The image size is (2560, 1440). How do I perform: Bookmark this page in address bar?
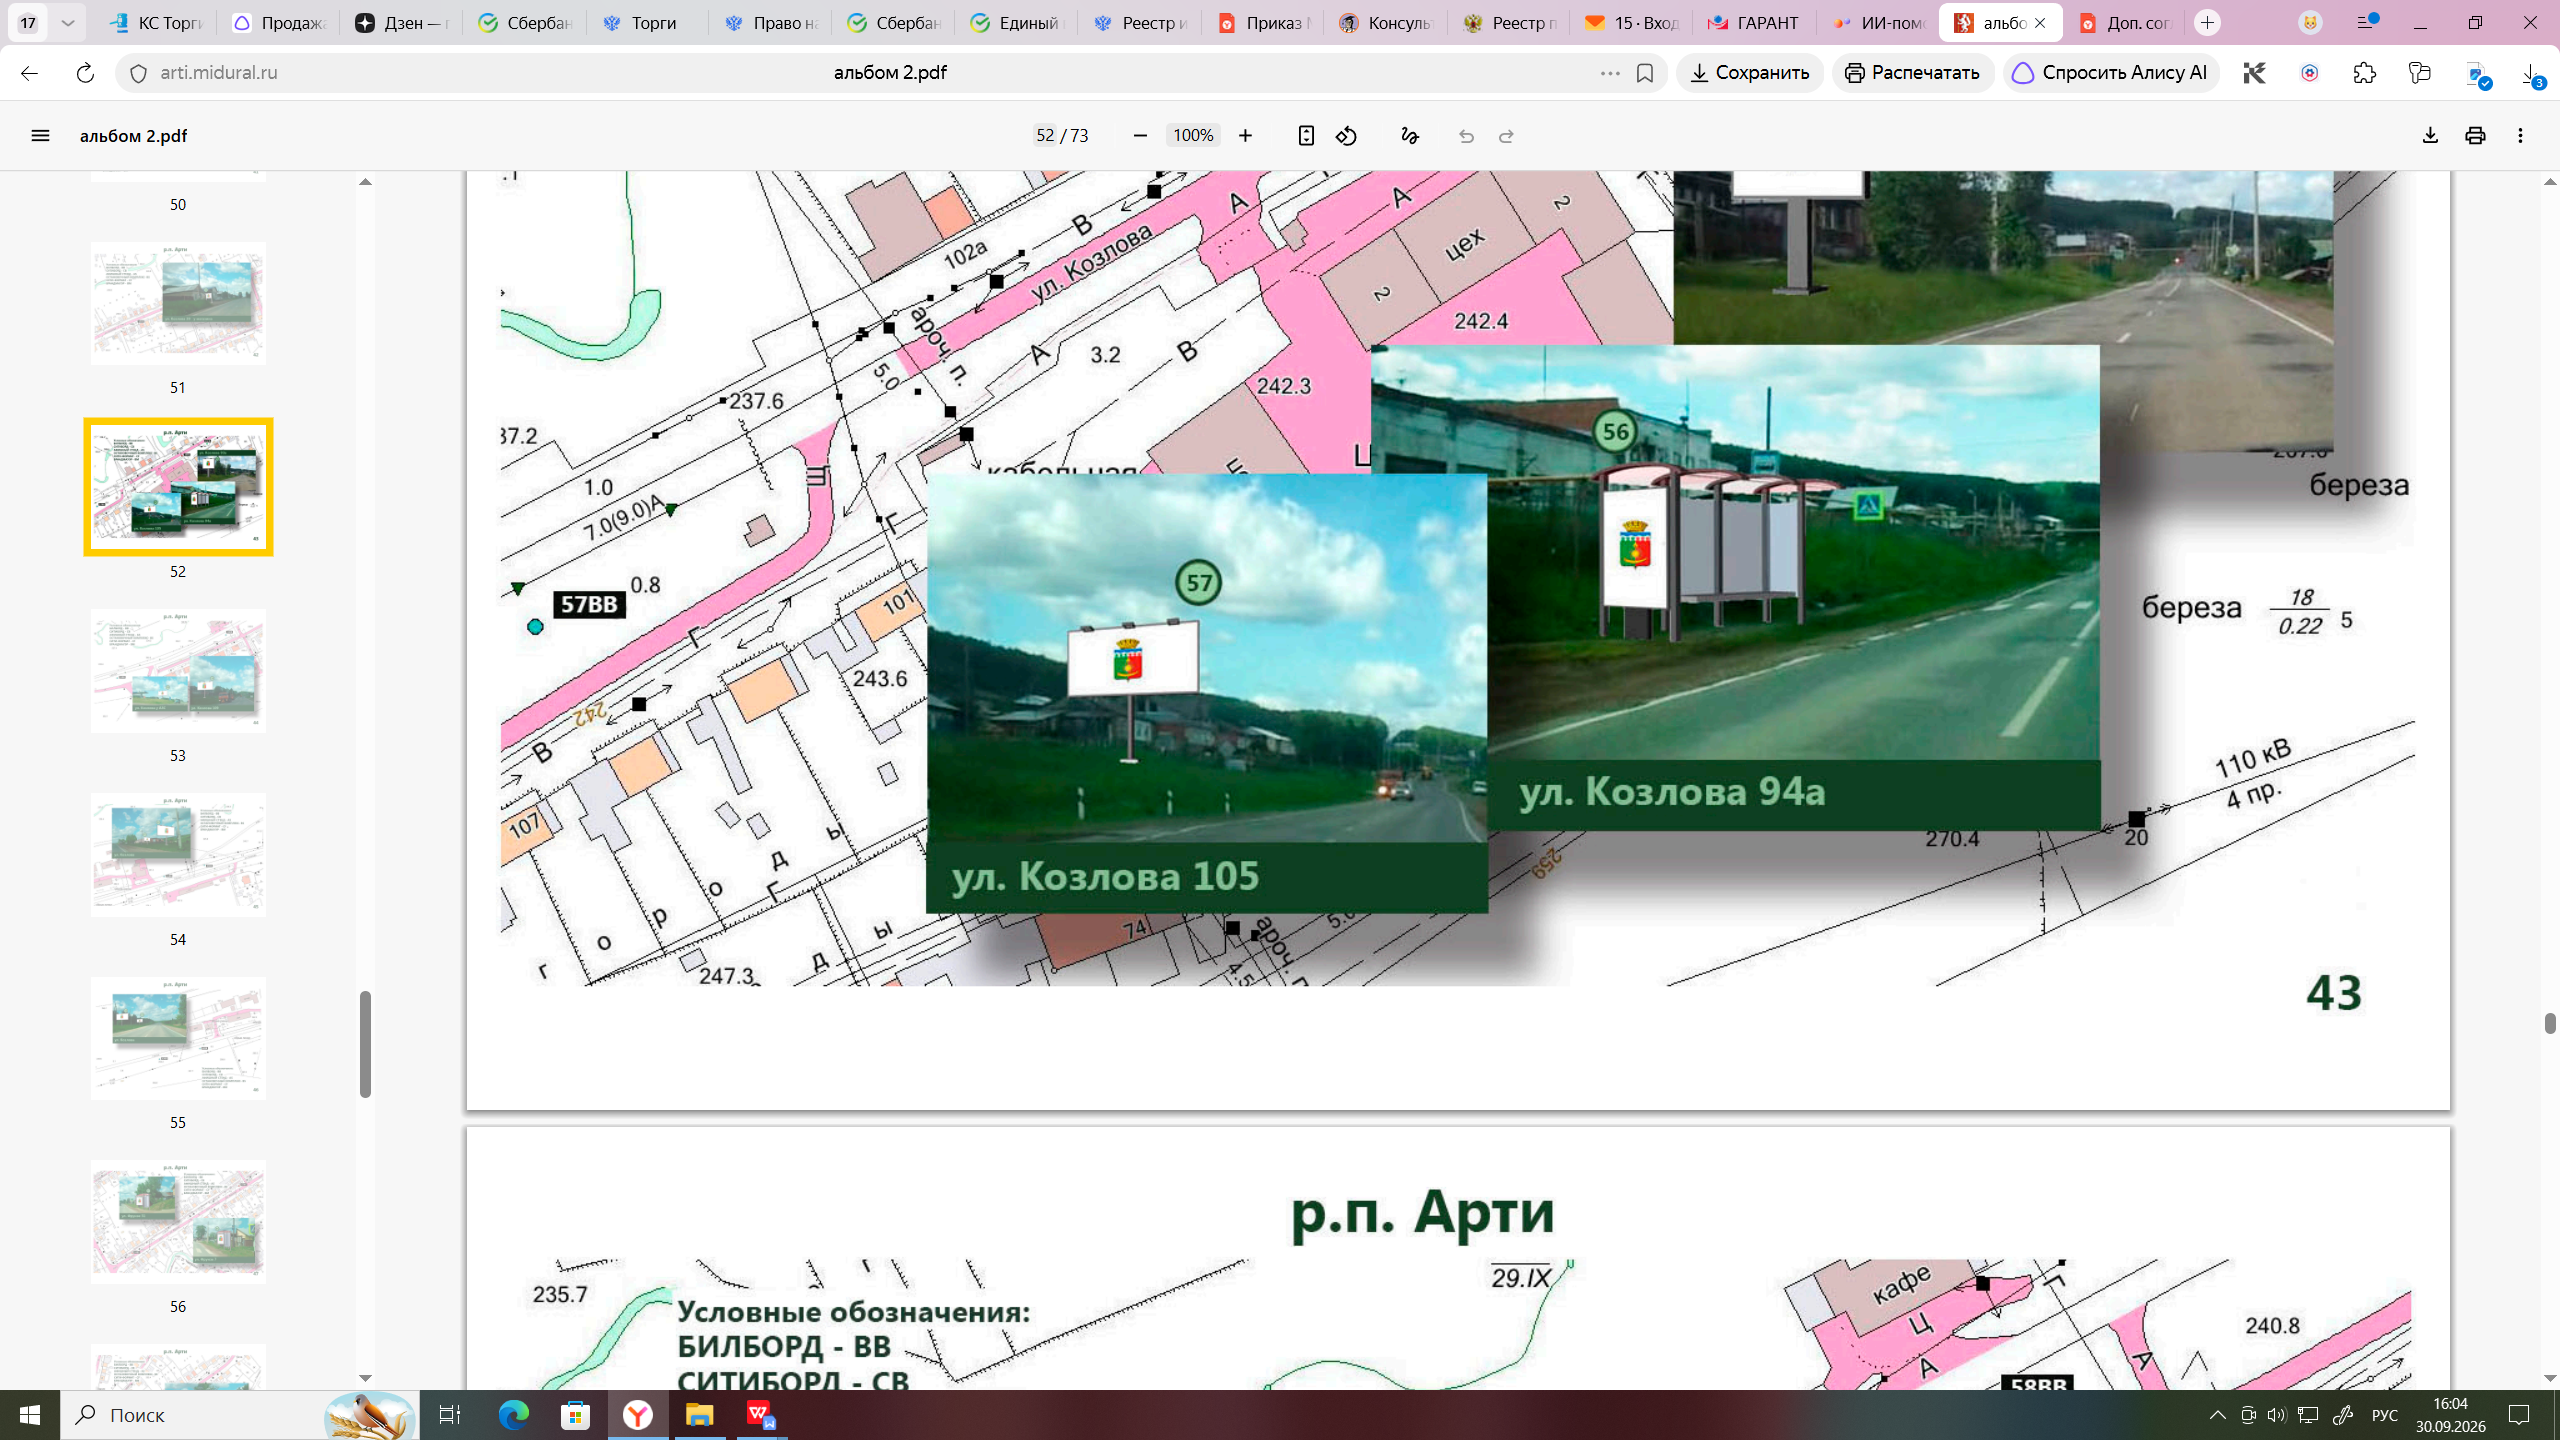[1645, 73]
